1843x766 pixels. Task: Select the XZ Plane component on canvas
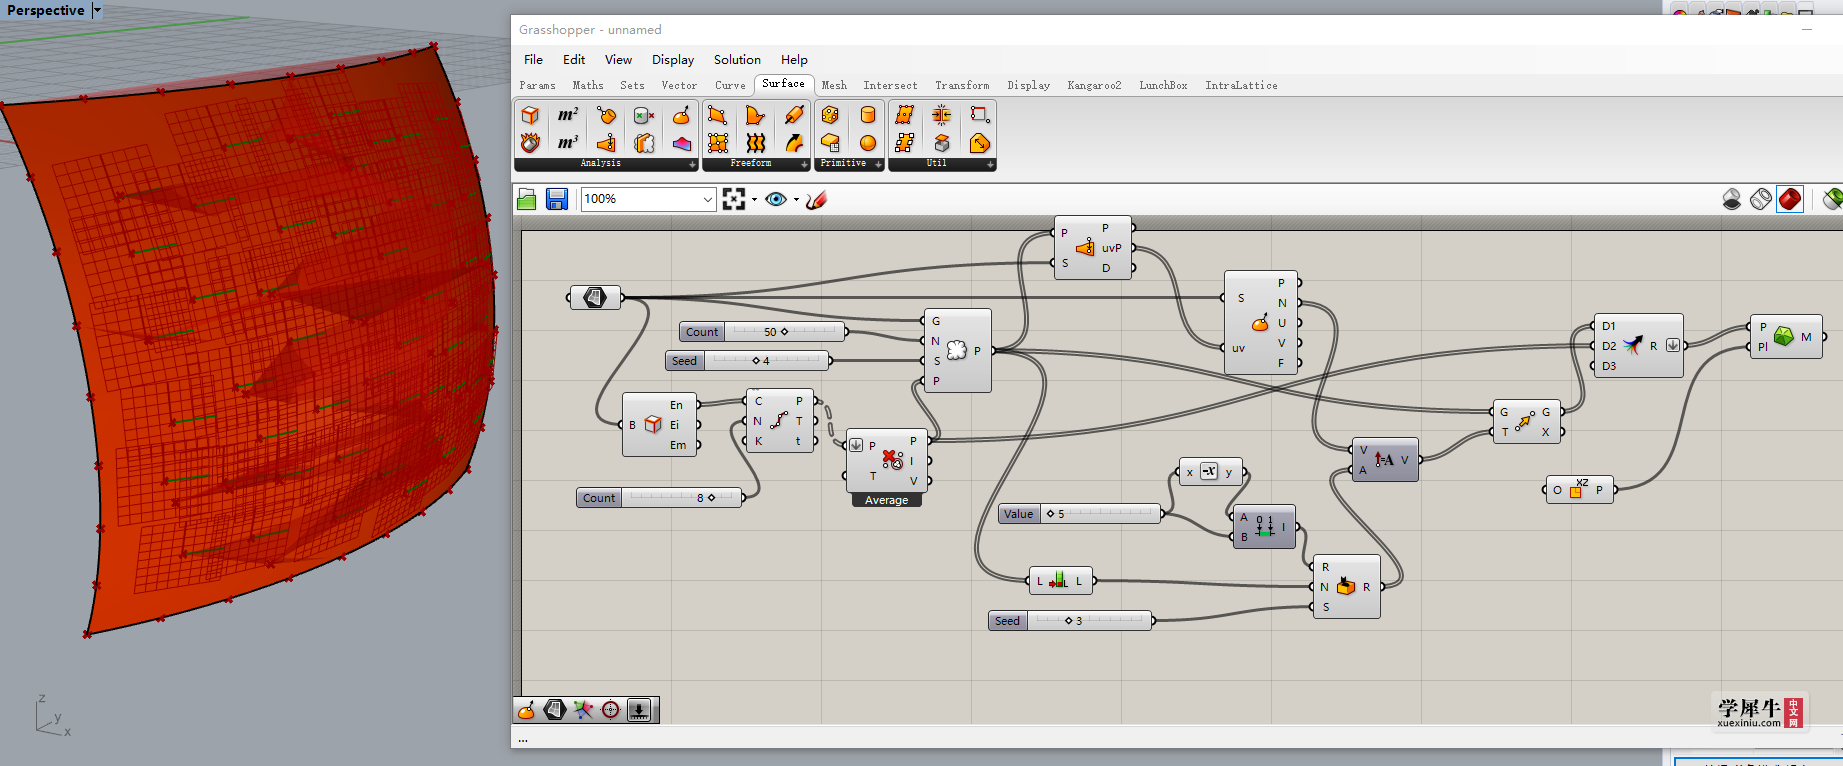point(1579,489)
